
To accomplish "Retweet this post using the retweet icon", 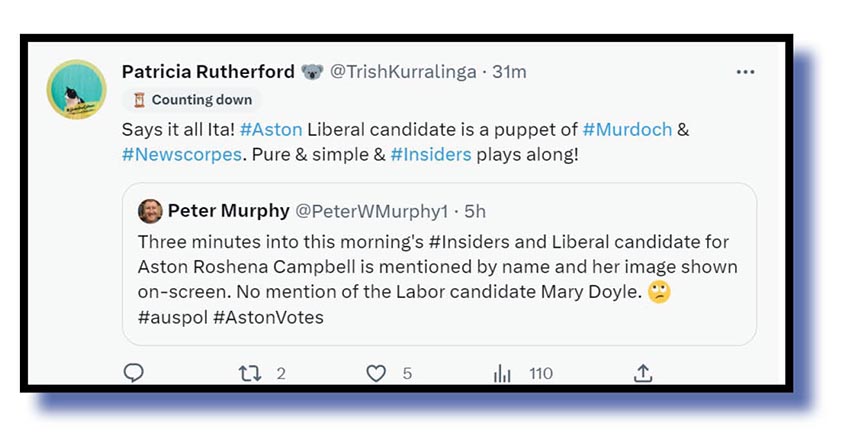I will click(x=250, y=374).
